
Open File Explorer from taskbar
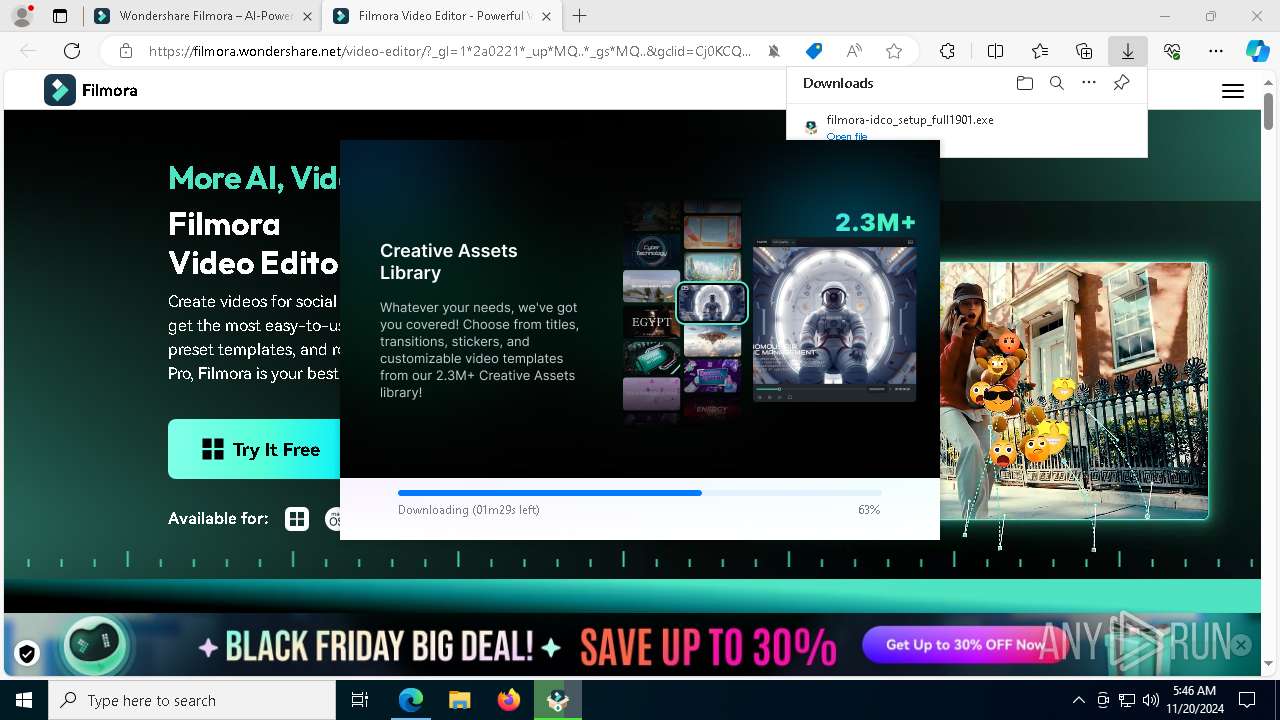[x=460, y=700]
